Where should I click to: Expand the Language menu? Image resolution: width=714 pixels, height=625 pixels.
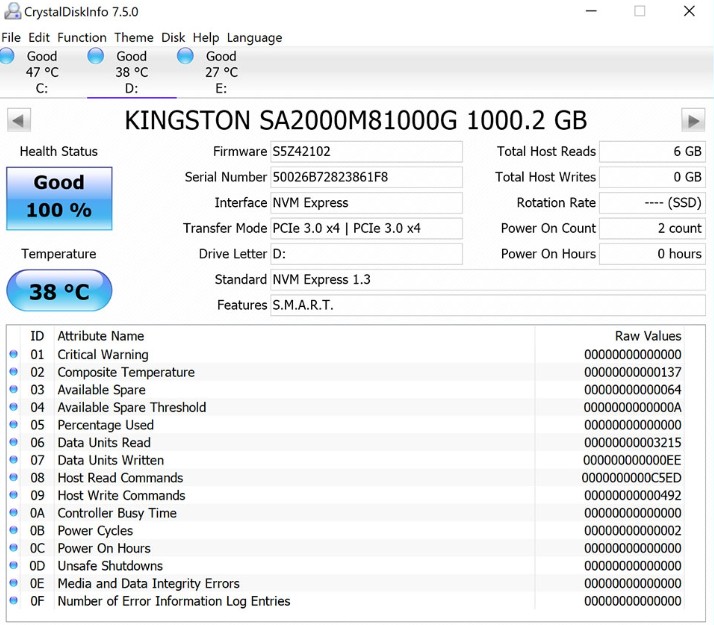point(255,38)
